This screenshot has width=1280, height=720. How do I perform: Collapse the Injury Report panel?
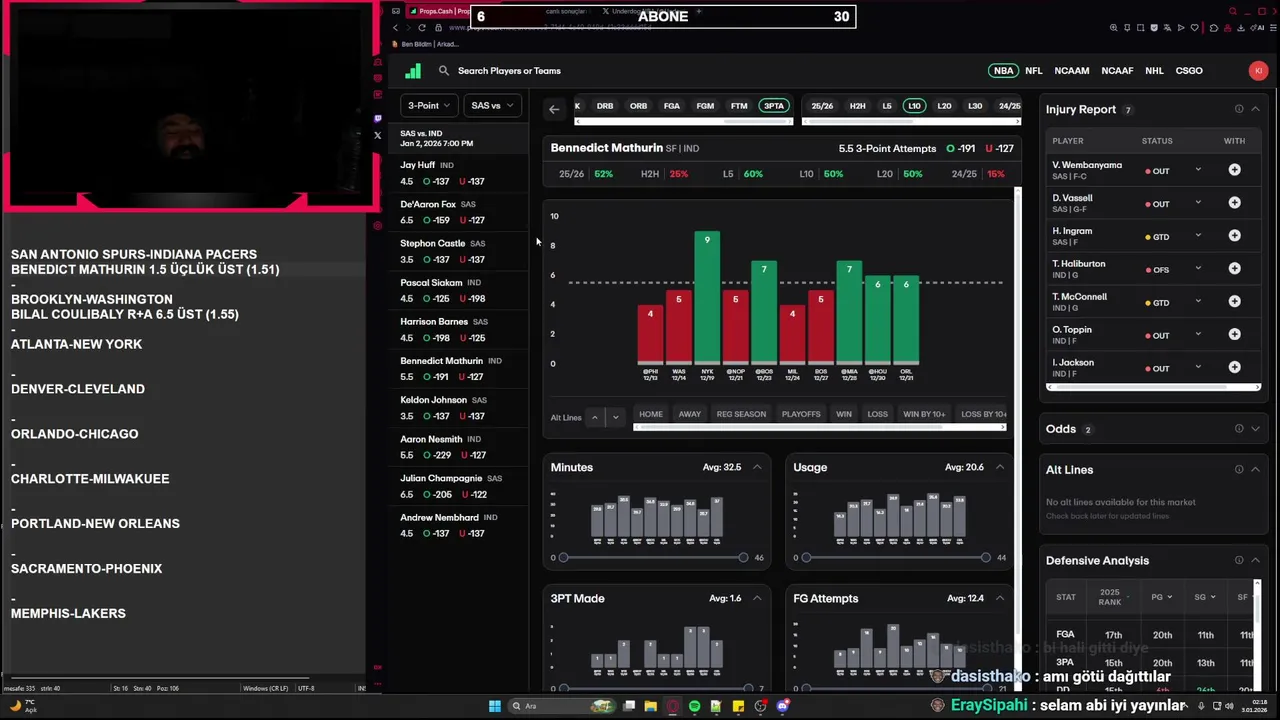1255,109
